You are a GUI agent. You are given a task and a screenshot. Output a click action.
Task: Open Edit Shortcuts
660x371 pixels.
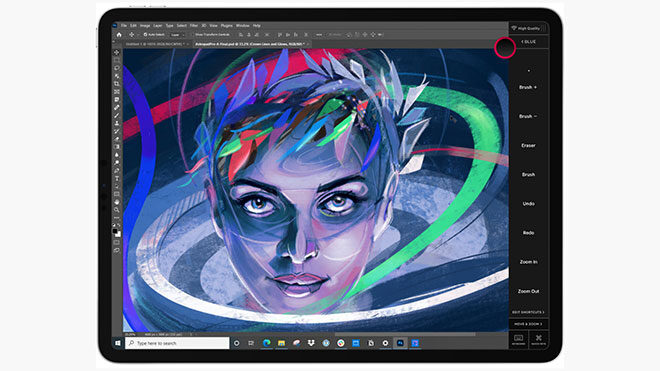[x=528, y=312]
